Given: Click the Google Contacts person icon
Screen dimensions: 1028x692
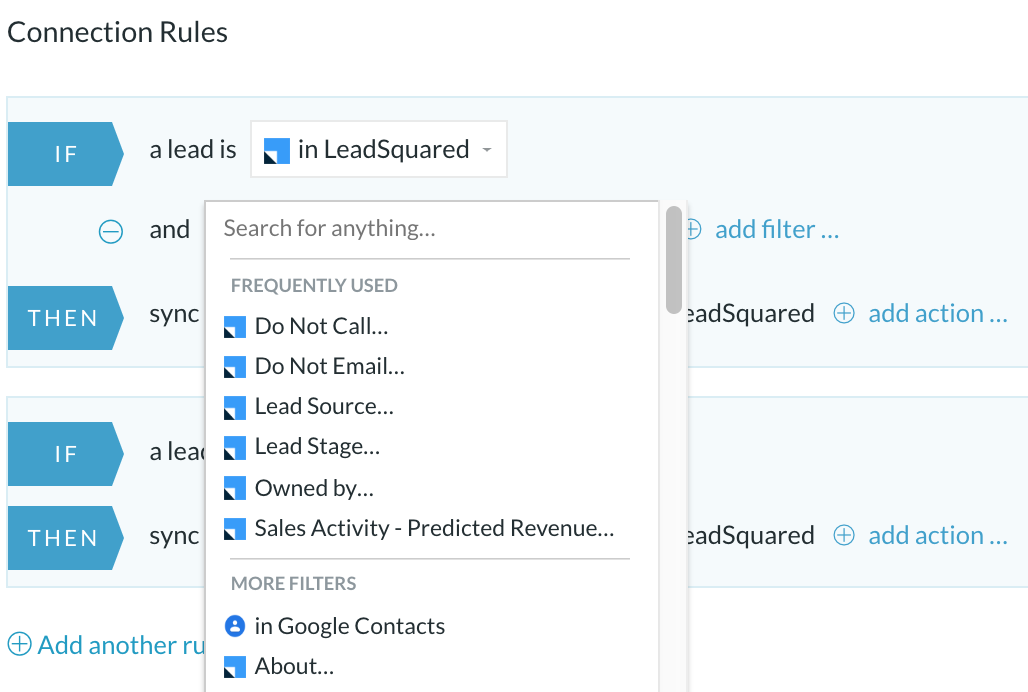Looking at the screenshot, I should [x=235, y=626].
